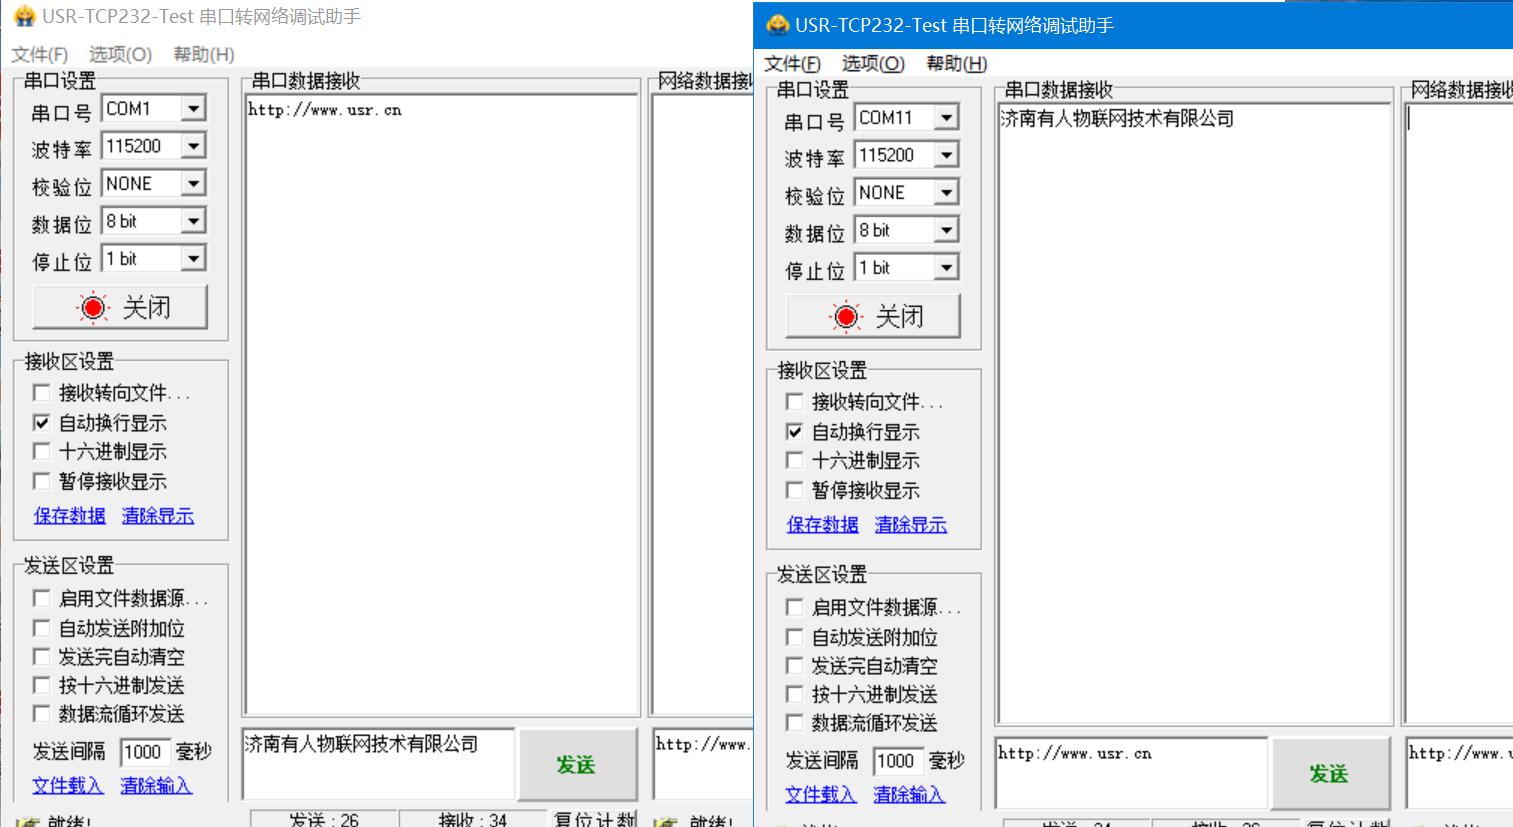The height and width of the screenshot is (827, 1513).
Task: Click the app icon in the active blue title bar
Action: [x=777, y=25]
